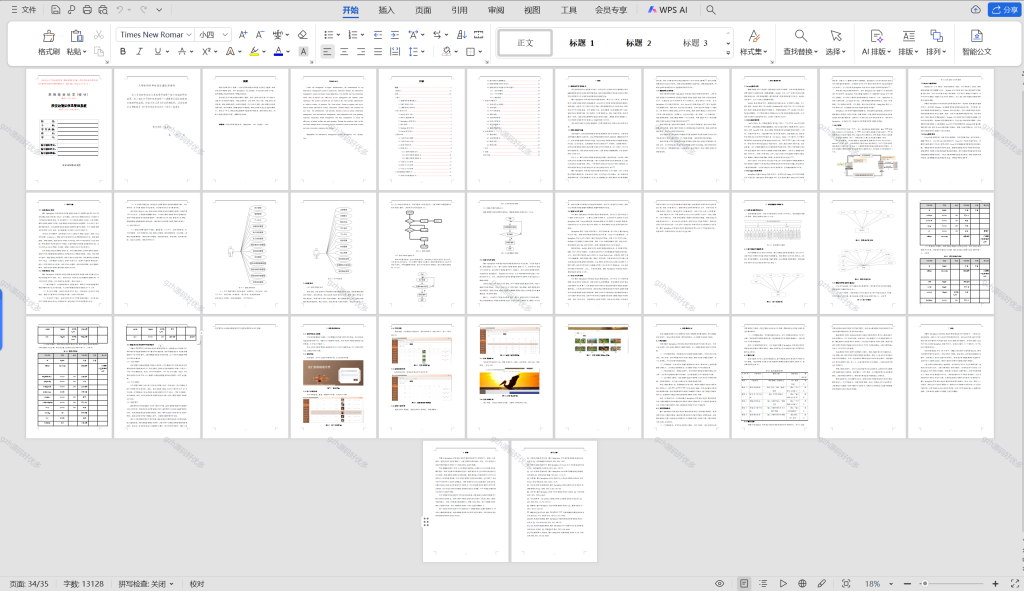Switch to the 引用 (References) tab
Screen dimensions: 1024x591
pos(459,10)
